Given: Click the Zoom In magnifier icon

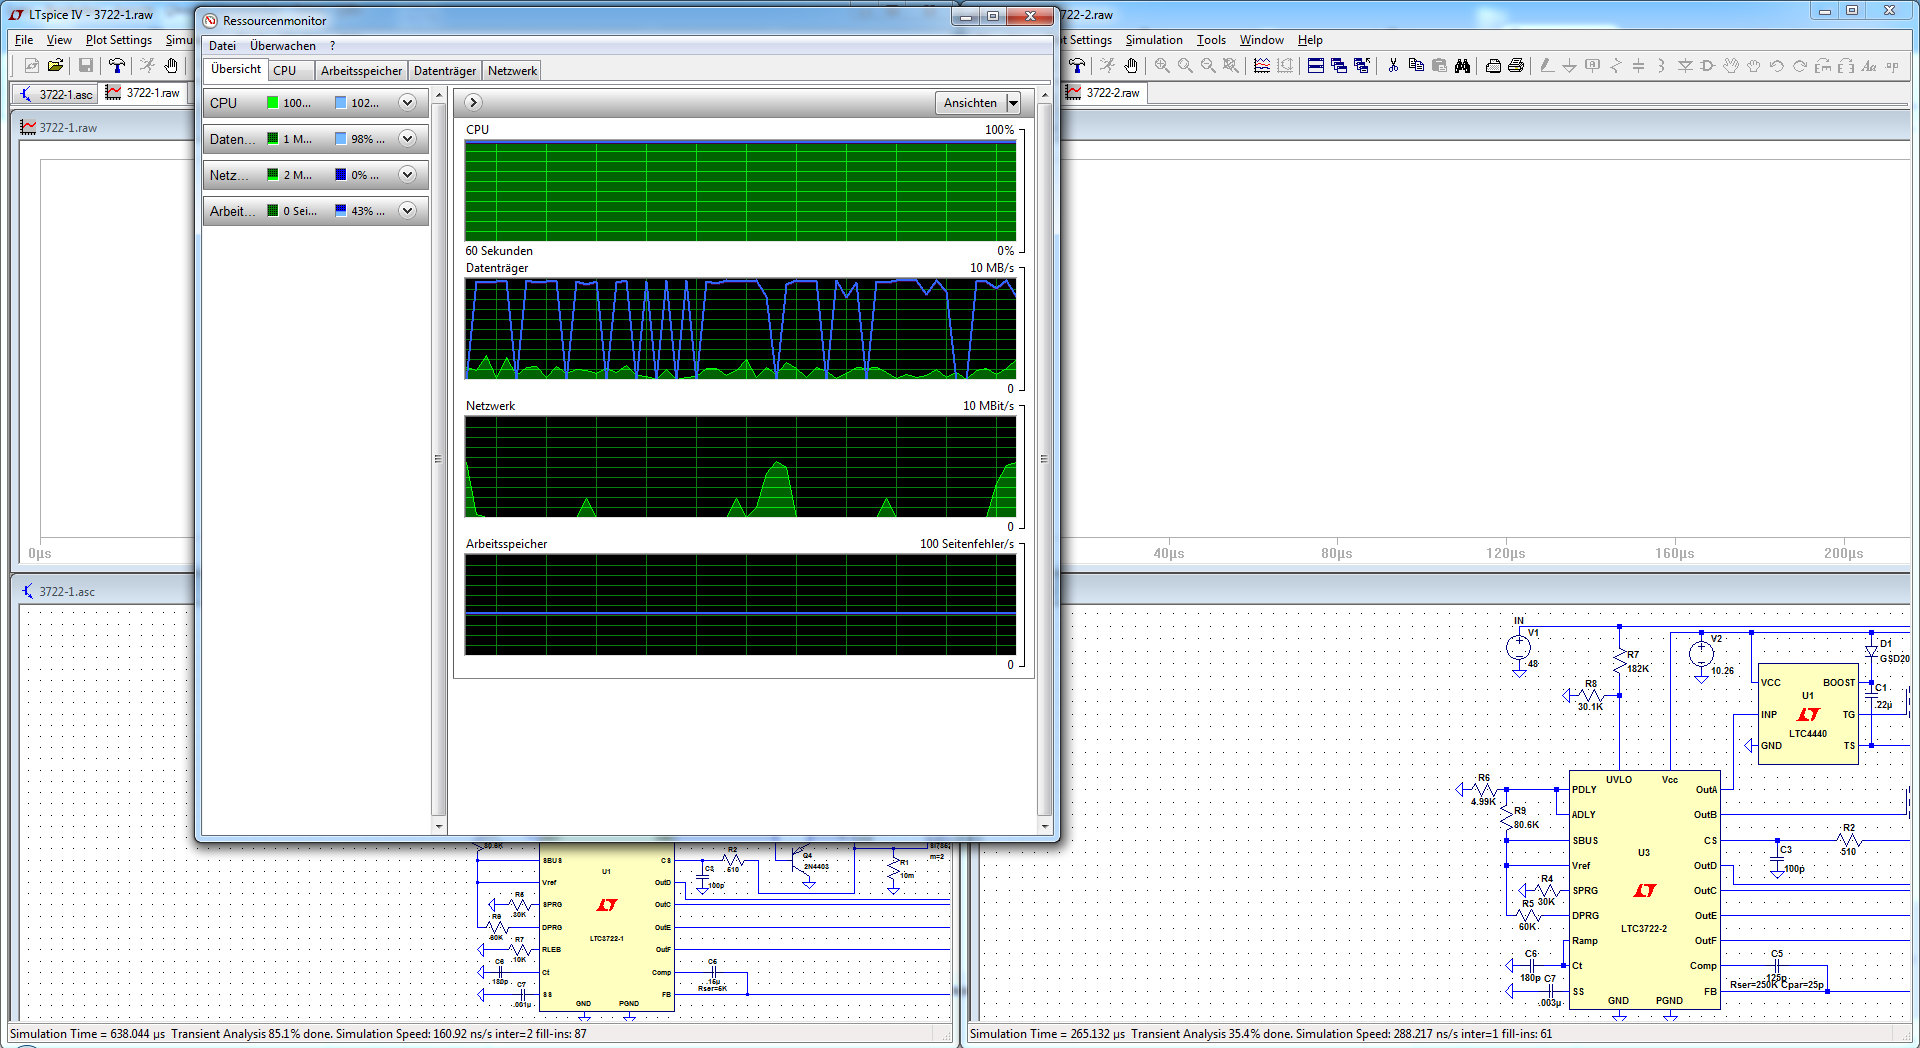Looking at the screenshot, I should tap(1162, 65).
